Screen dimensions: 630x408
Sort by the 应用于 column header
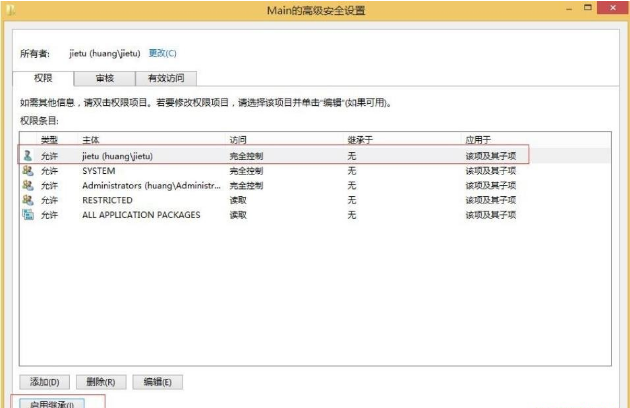[x=478, y=140]
